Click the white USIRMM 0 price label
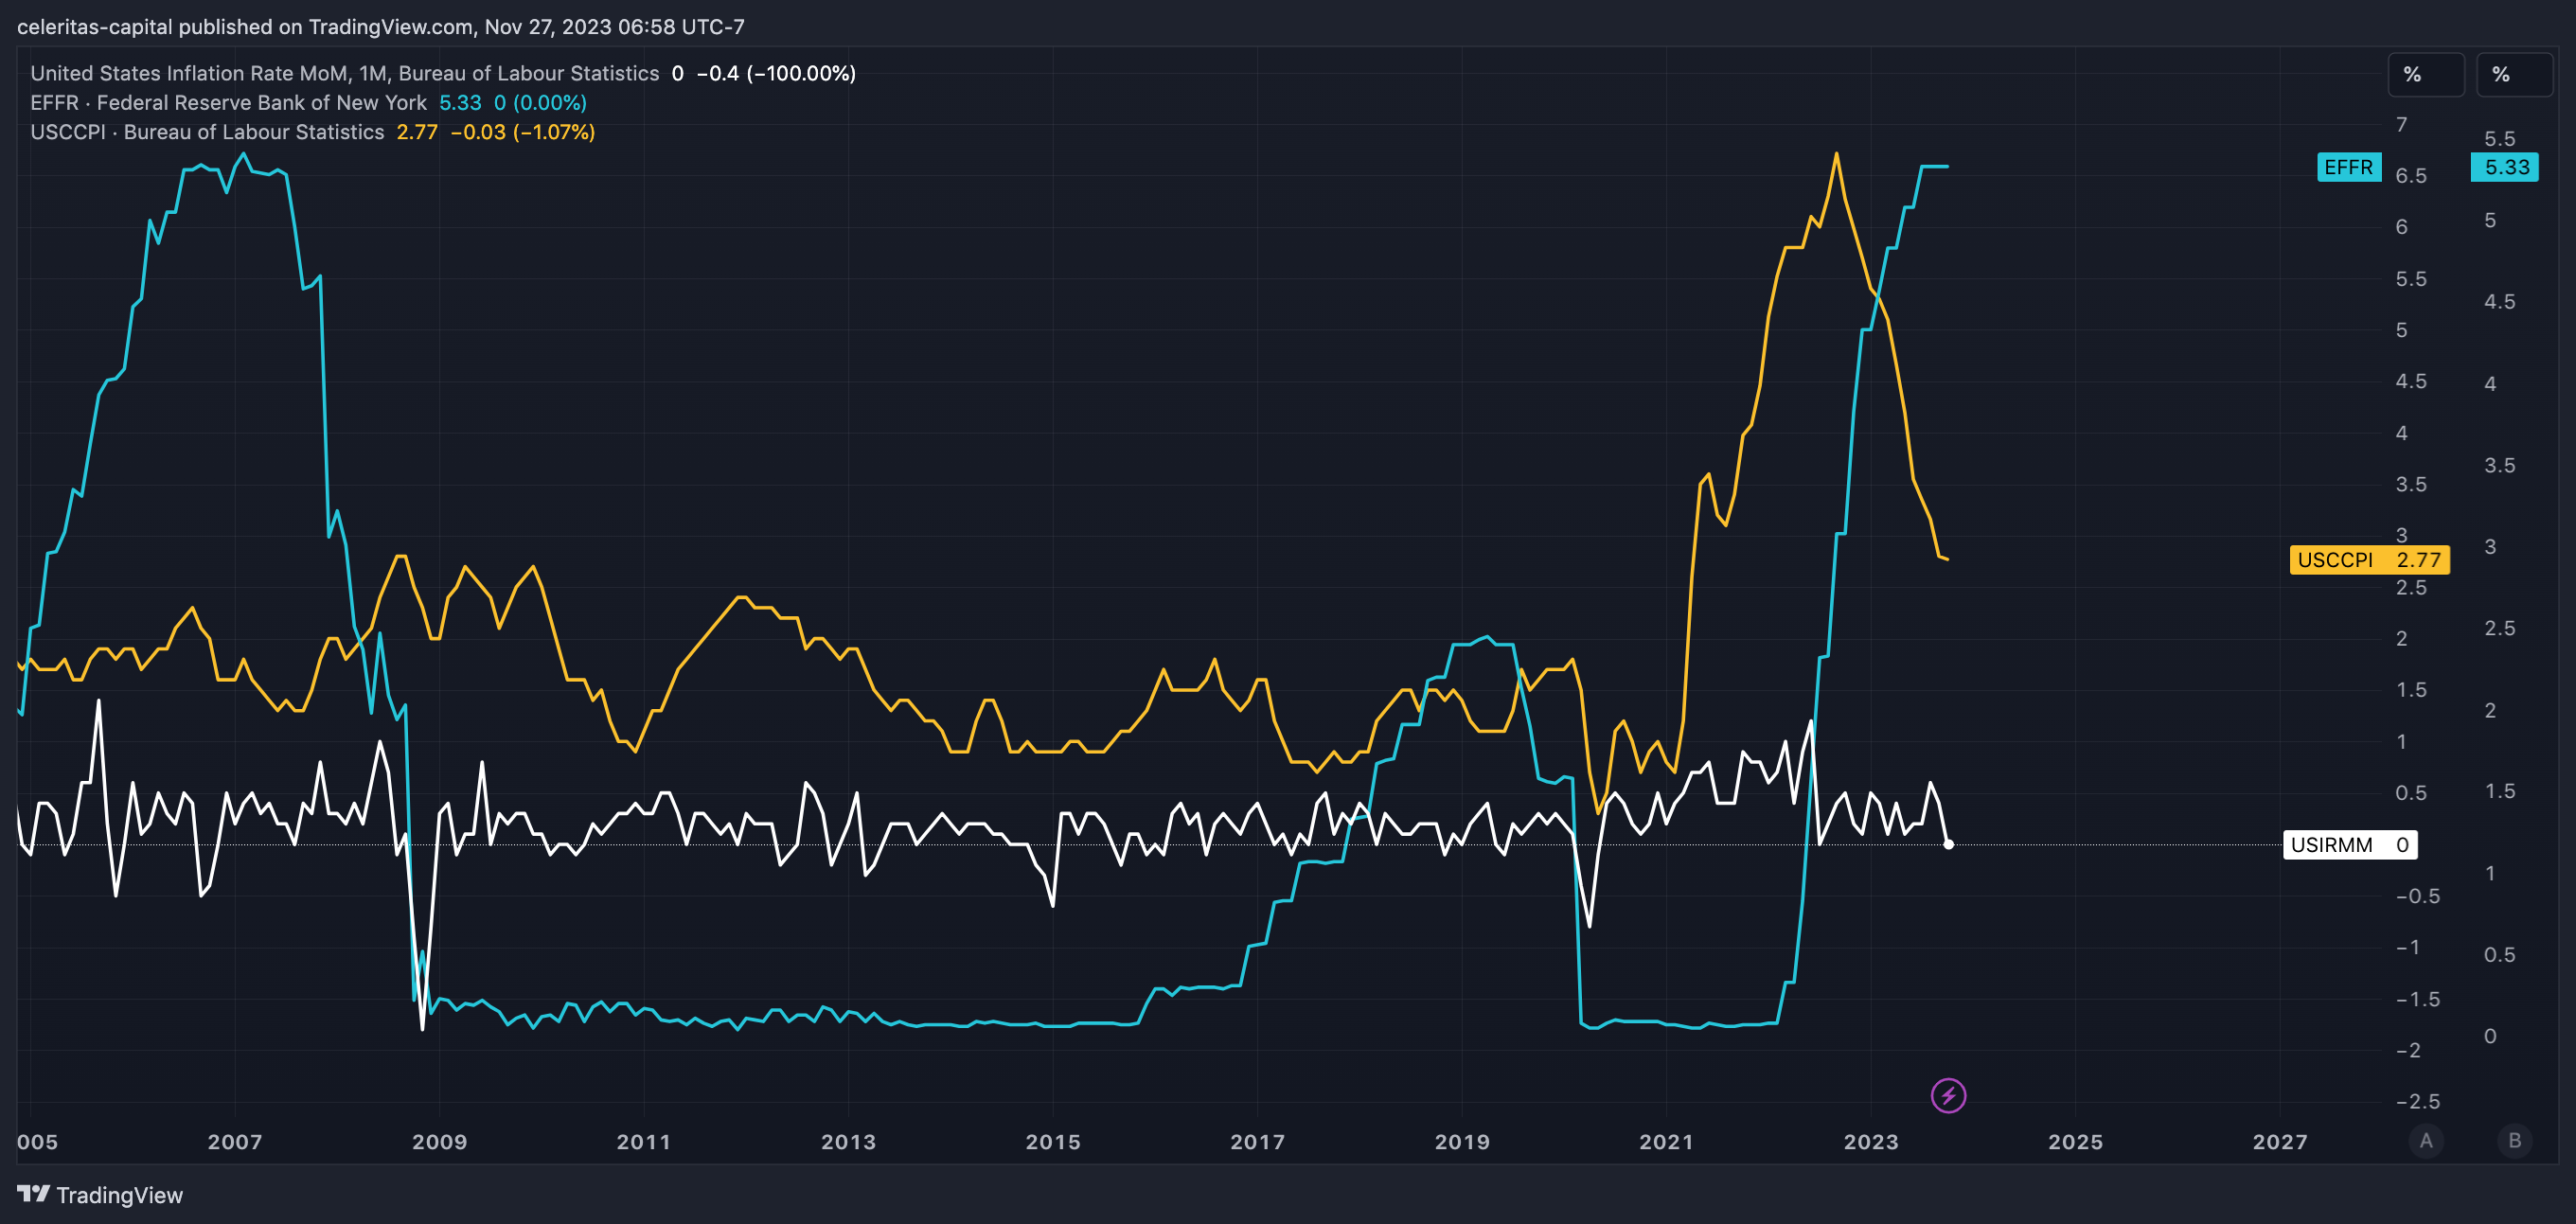 point(2349,844)
